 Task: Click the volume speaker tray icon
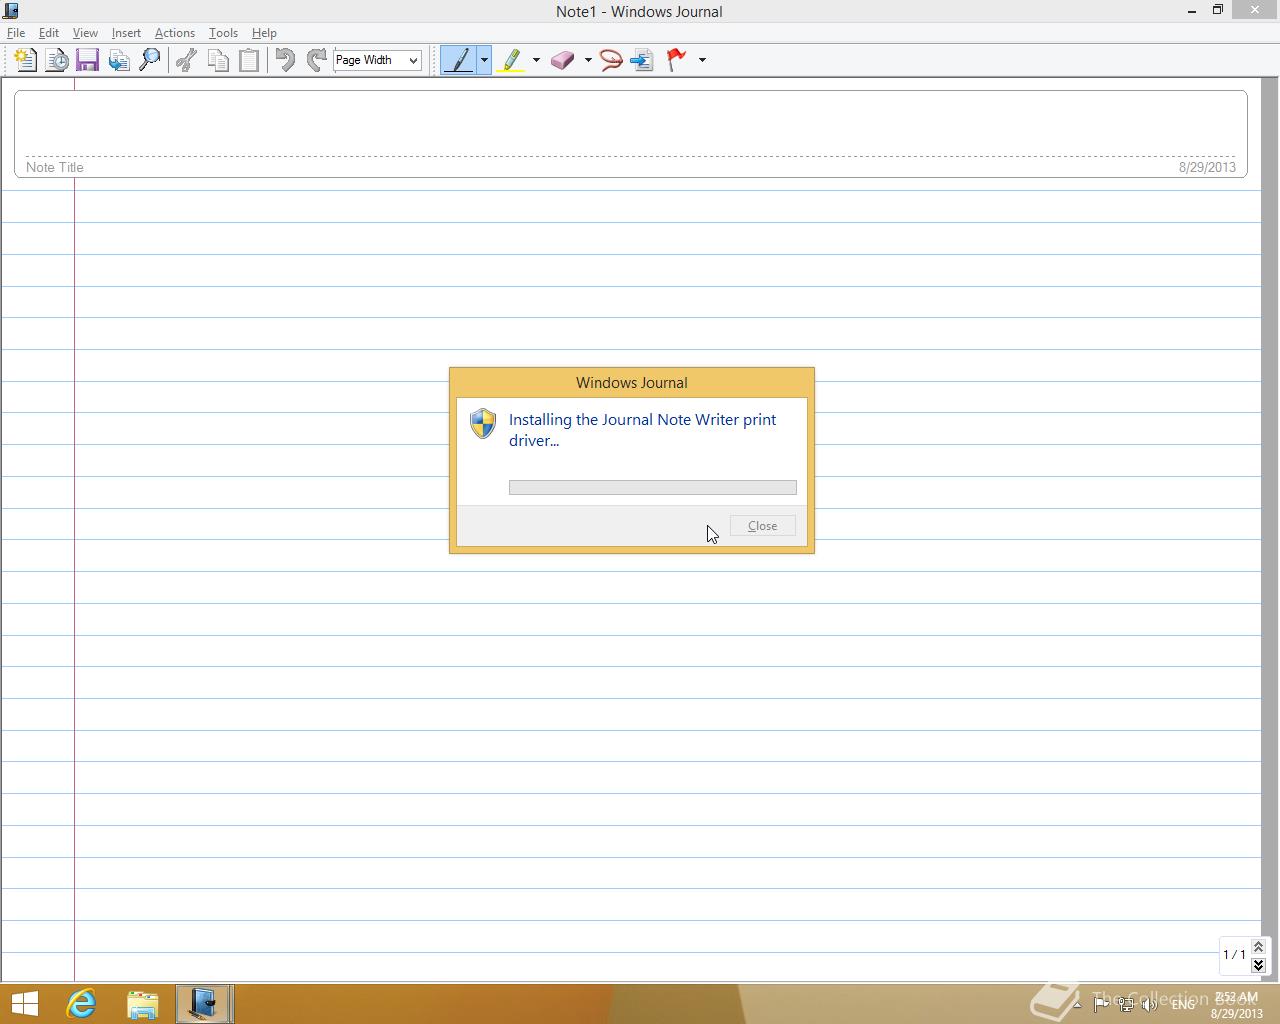tap(1150, 1005)
